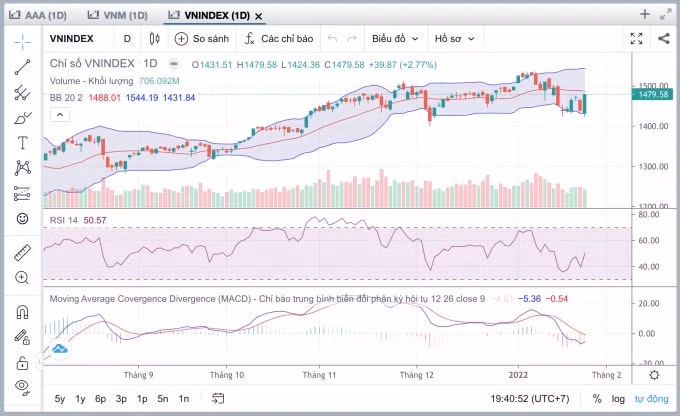Image resolution: width=680 pixels, height=416 pixels.
Task: Click the Tháng 9 time axis label
Action: click(x=138, y=375)
